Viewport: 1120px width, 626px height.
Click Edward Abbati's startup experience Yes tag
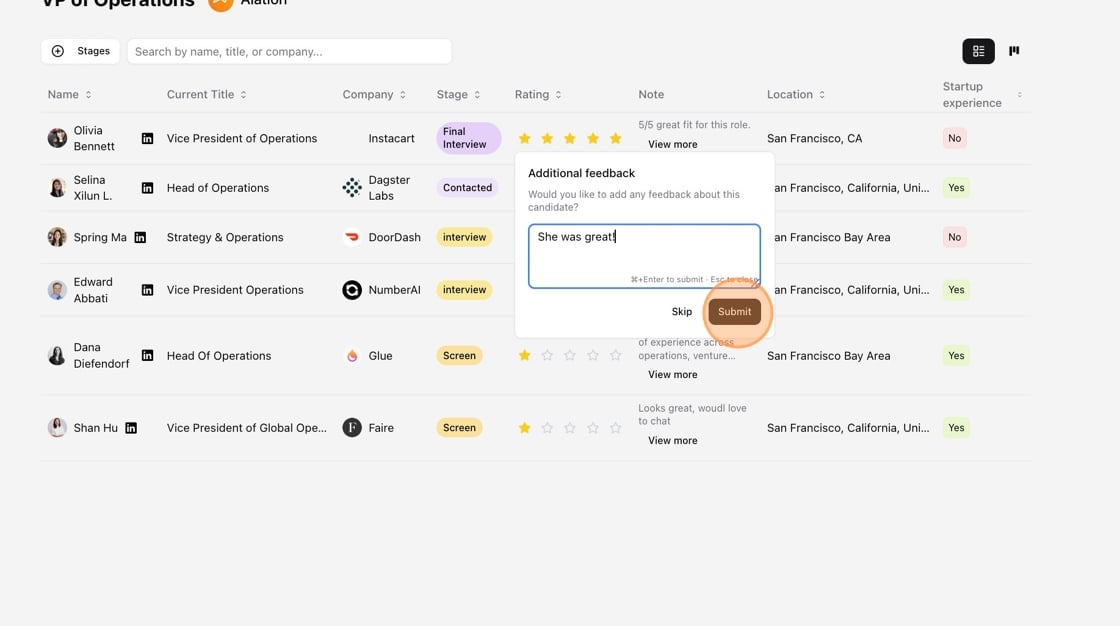[x=956, y=290]
